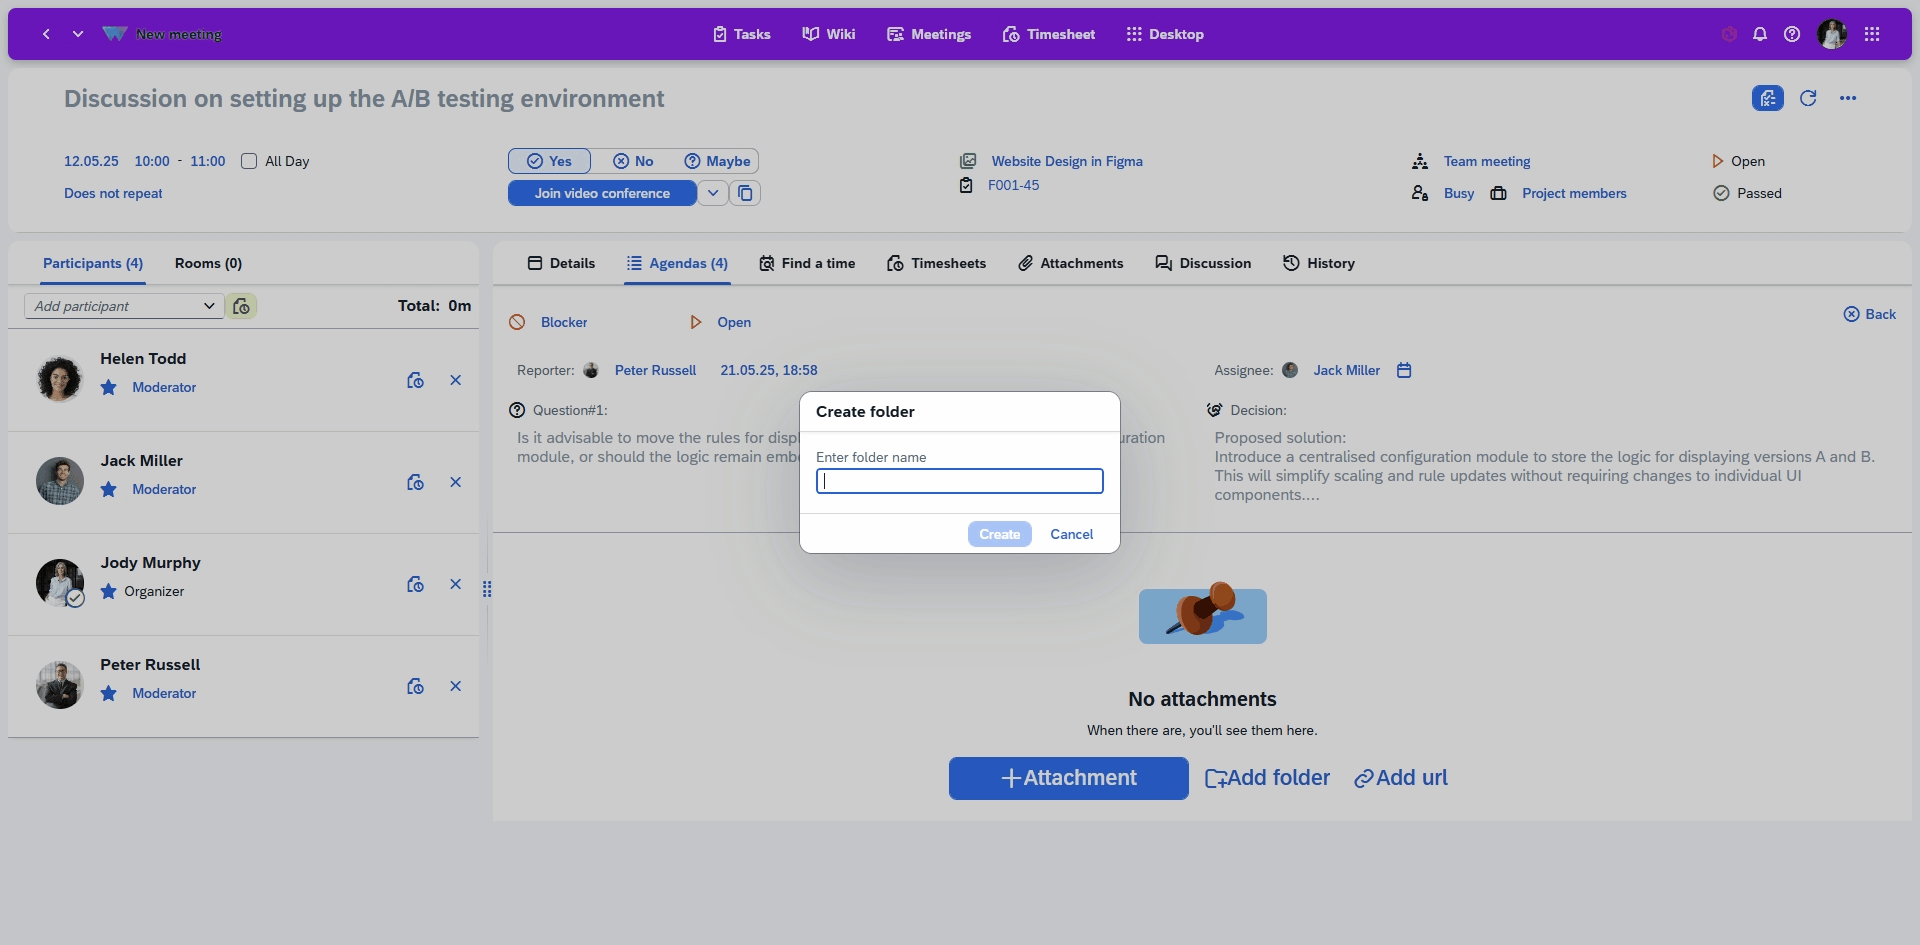Enable the All Day checkbox
This screenshot has height=945, width=1920.
[249, 161]
